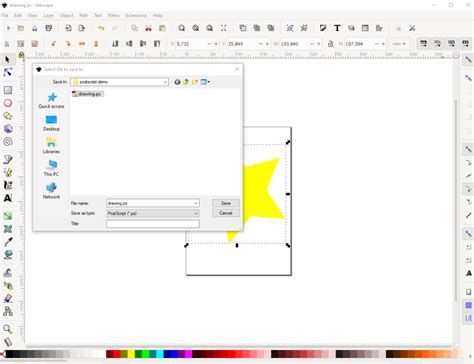Click the cut scissors icon
Viewport: 474px width, 364px height.
pyautogui.click(x=148, y=28)
